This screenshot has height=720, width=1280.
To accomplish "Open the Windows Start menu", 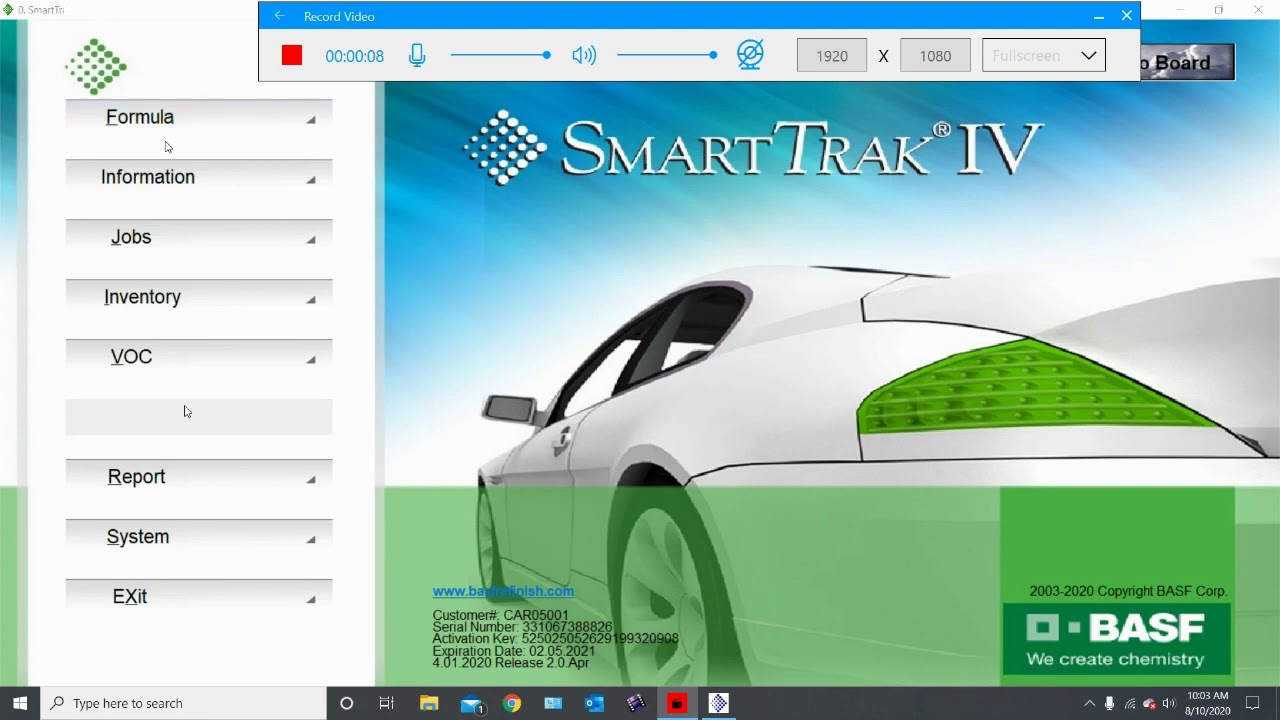I will tap(20, 703).
